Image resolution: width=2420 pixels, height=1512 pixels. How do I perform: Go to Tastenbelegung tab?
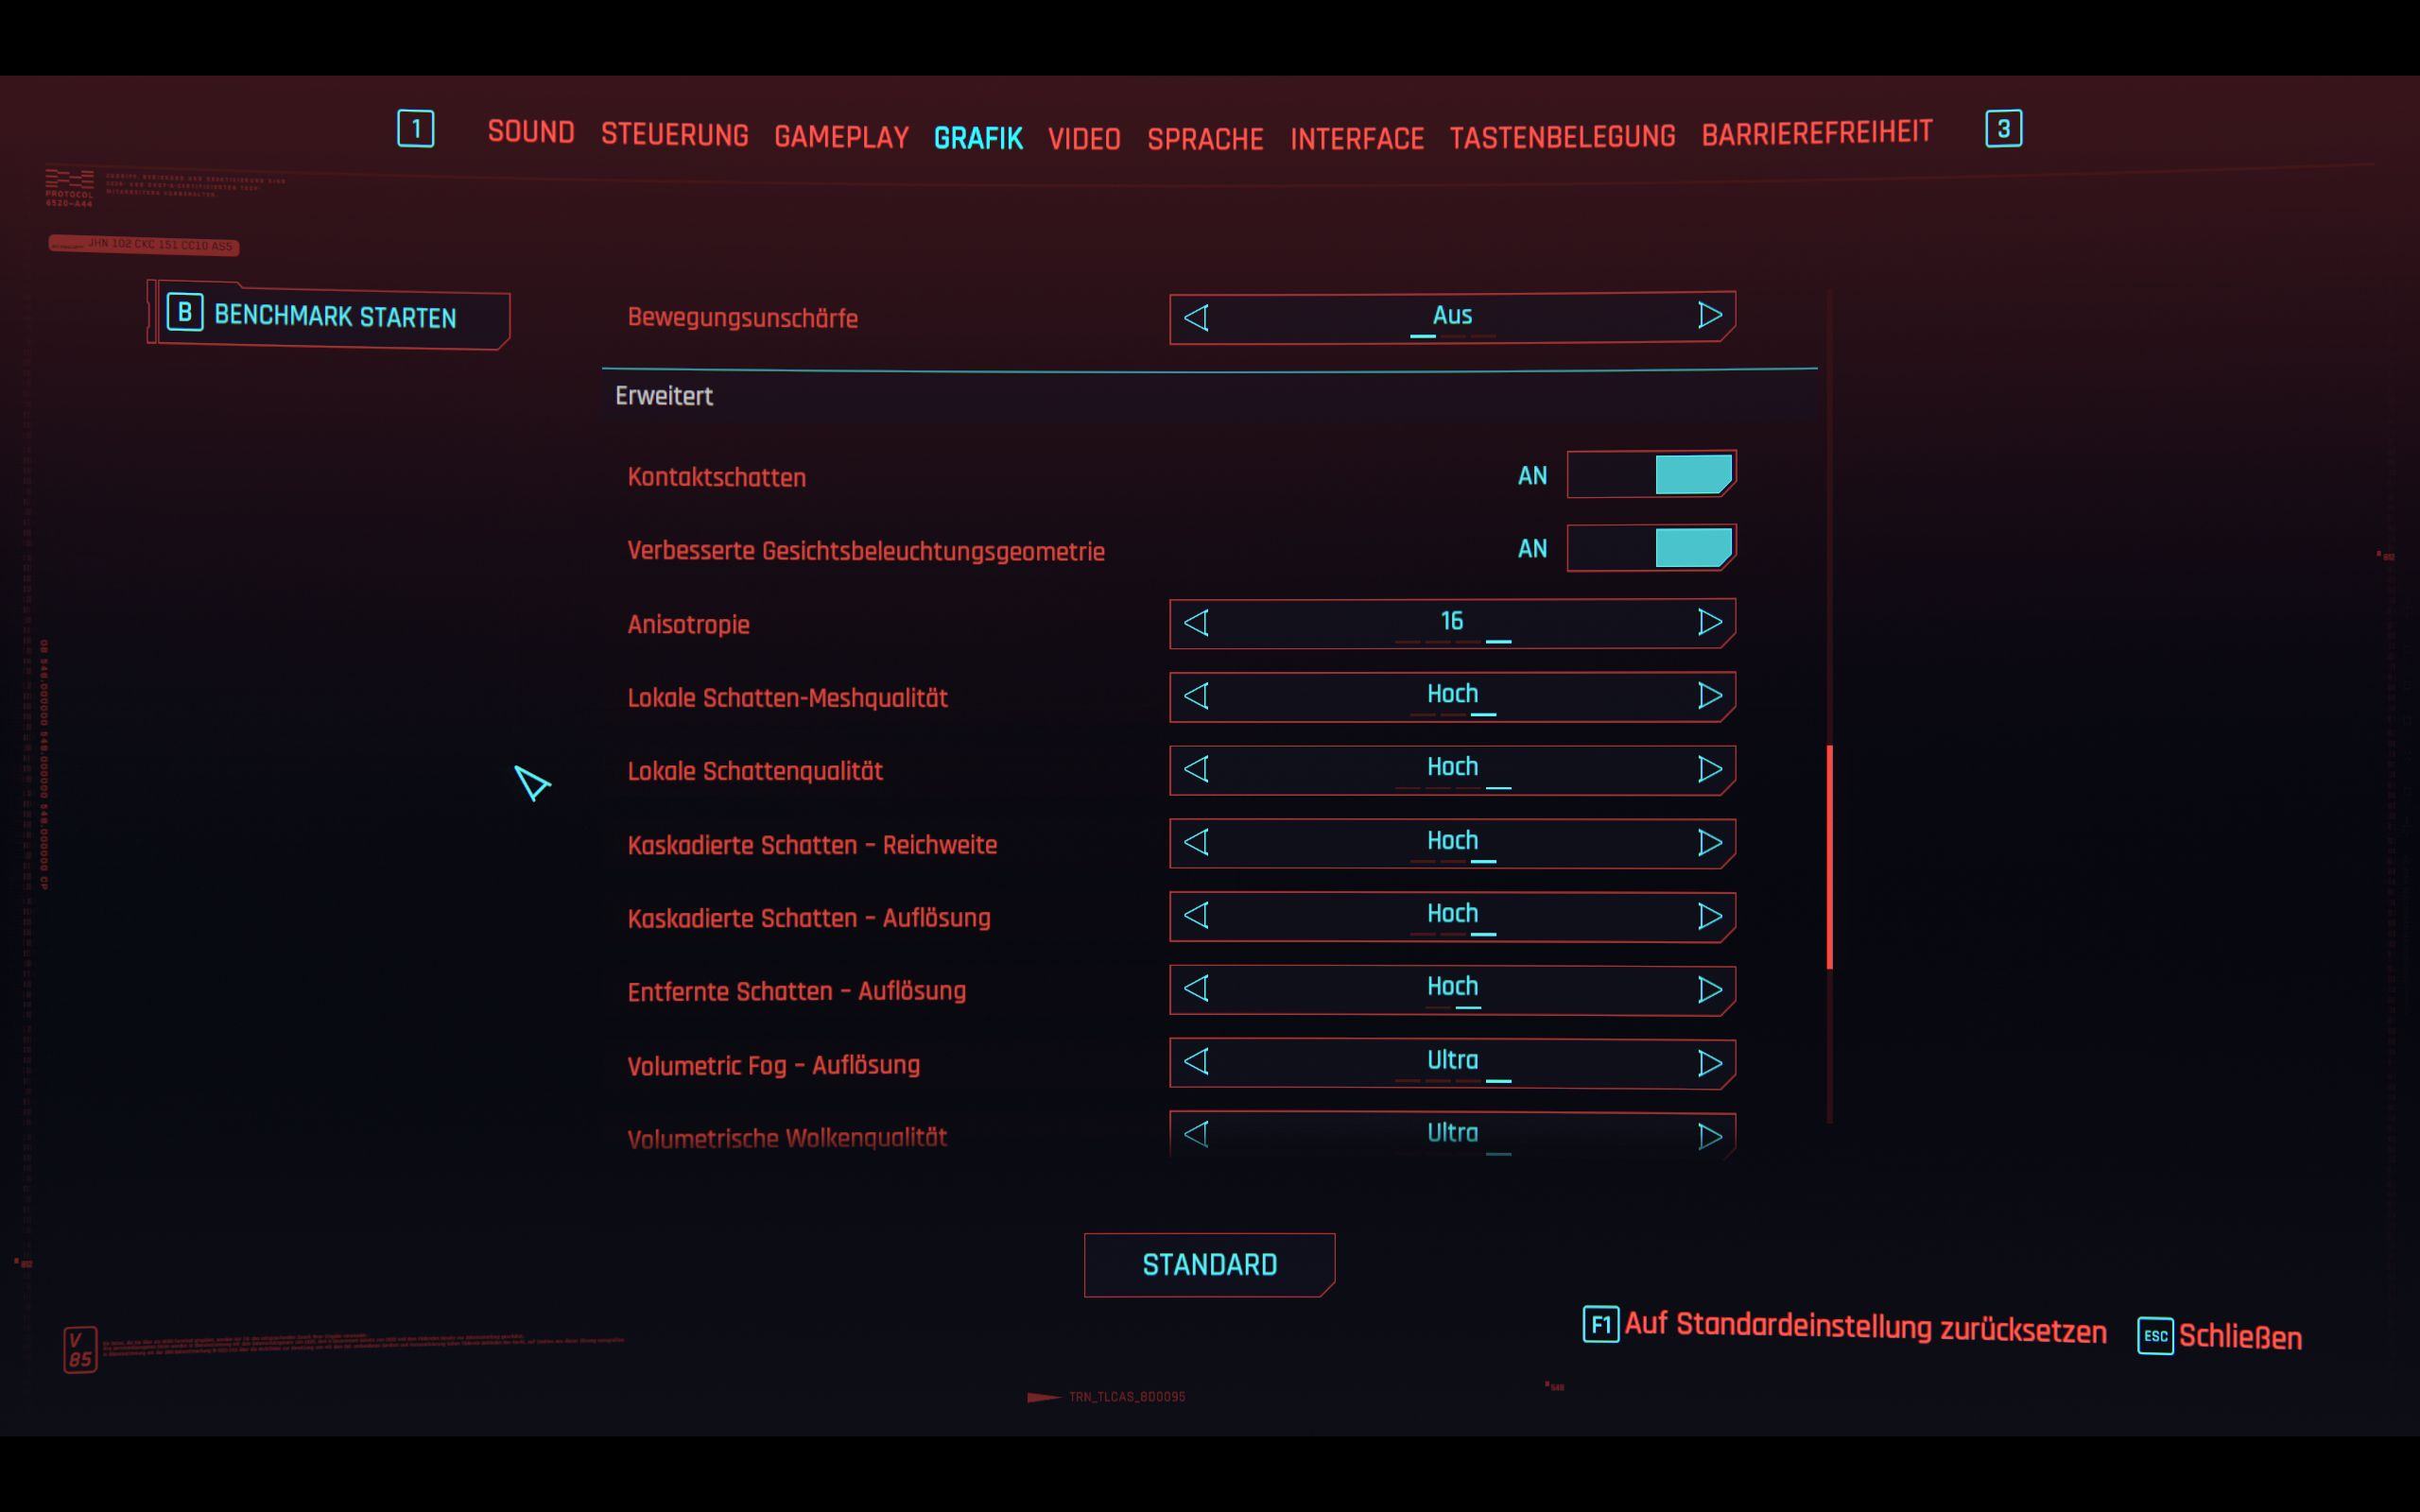1563,136
